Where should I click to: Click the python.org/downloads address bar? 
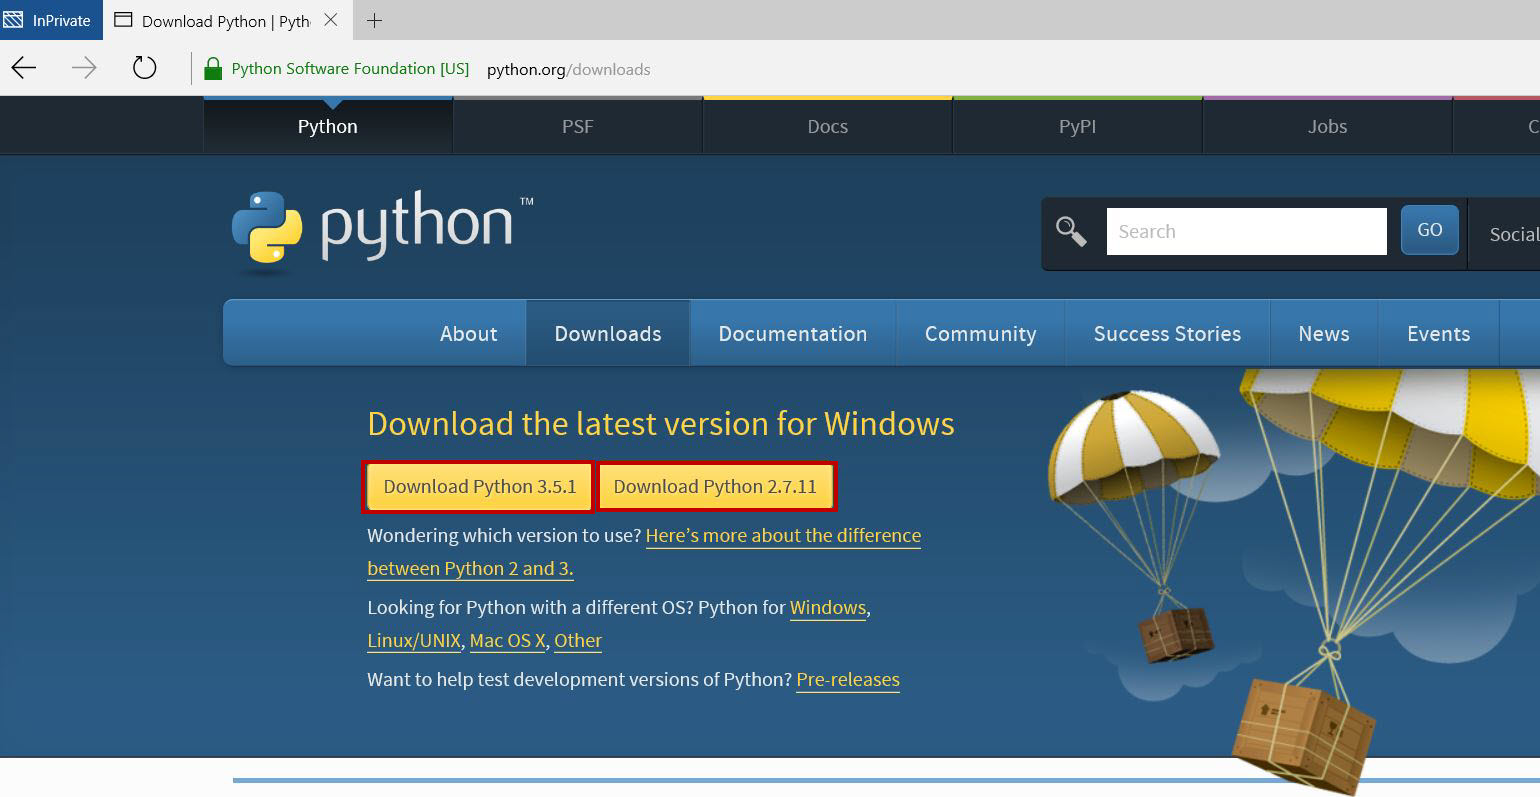pos(568,69)
